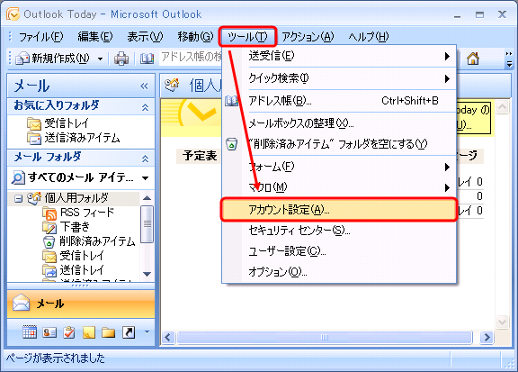Click the home icon in toolbar
The width and height of the screenshot is (518, 372).
click(x=473, y=59)
